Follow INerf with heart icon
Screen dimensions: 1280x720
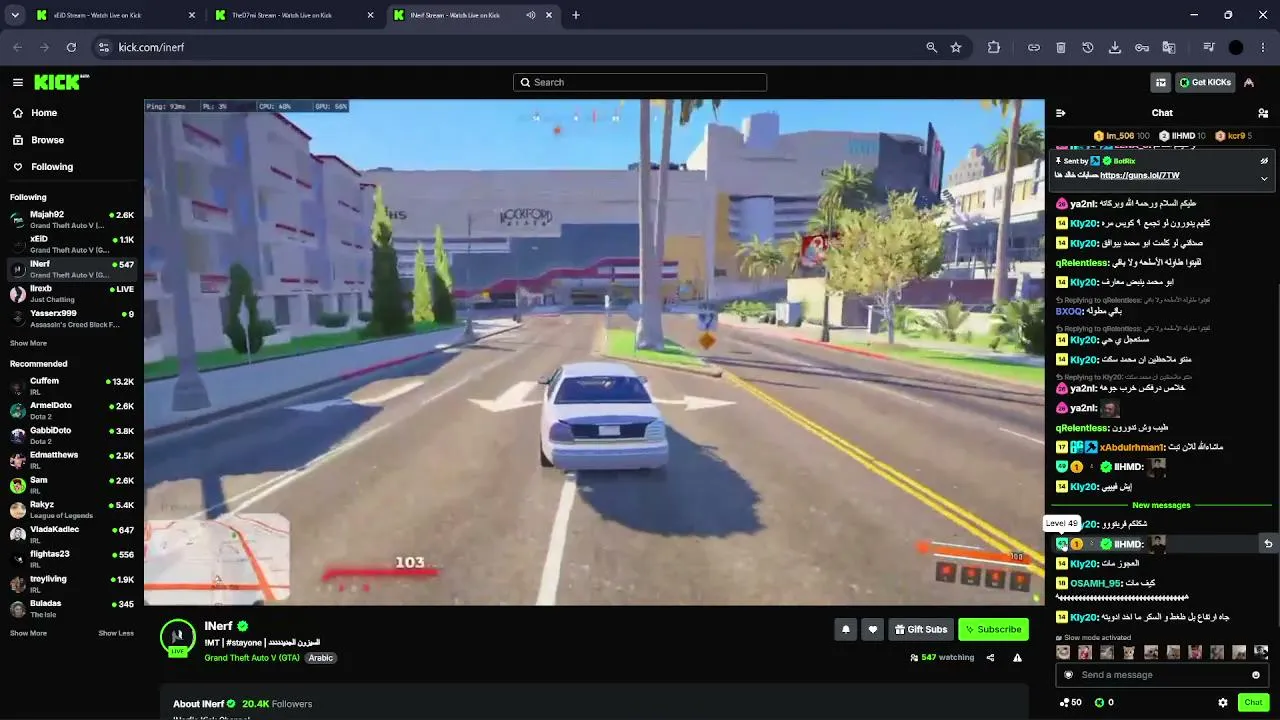pos(873,629)
